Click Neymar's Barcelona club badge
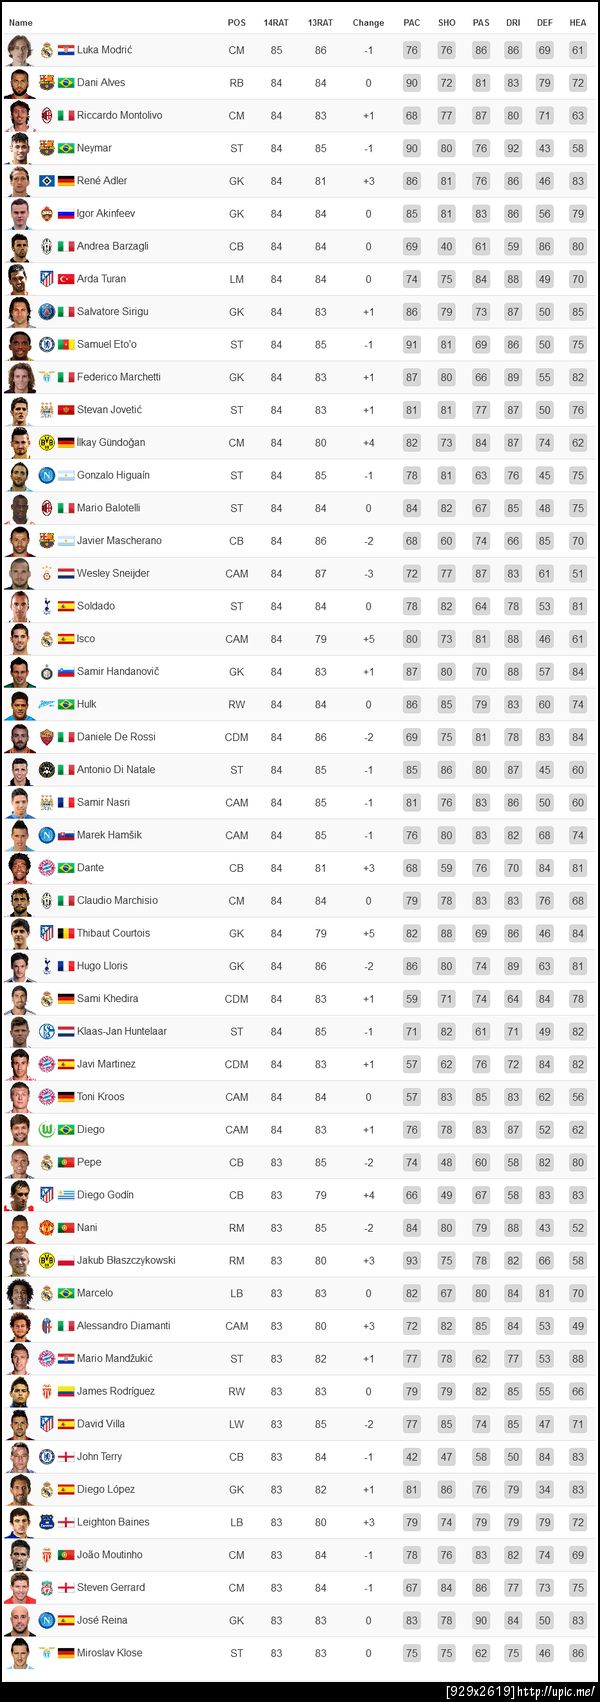 coord(46,148)
